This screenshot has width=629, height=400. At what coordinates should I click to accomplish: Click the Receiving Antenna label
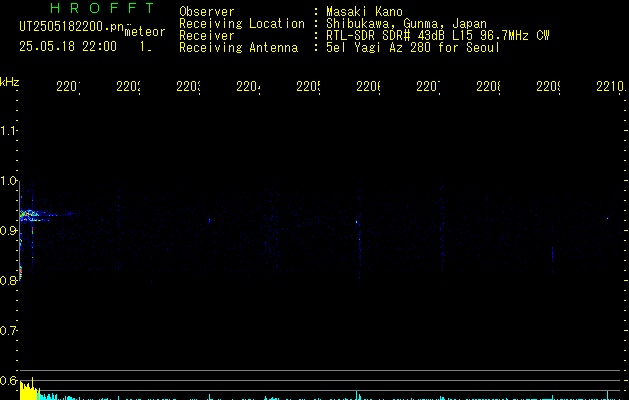pyautogui.click(x=238, y=47)
